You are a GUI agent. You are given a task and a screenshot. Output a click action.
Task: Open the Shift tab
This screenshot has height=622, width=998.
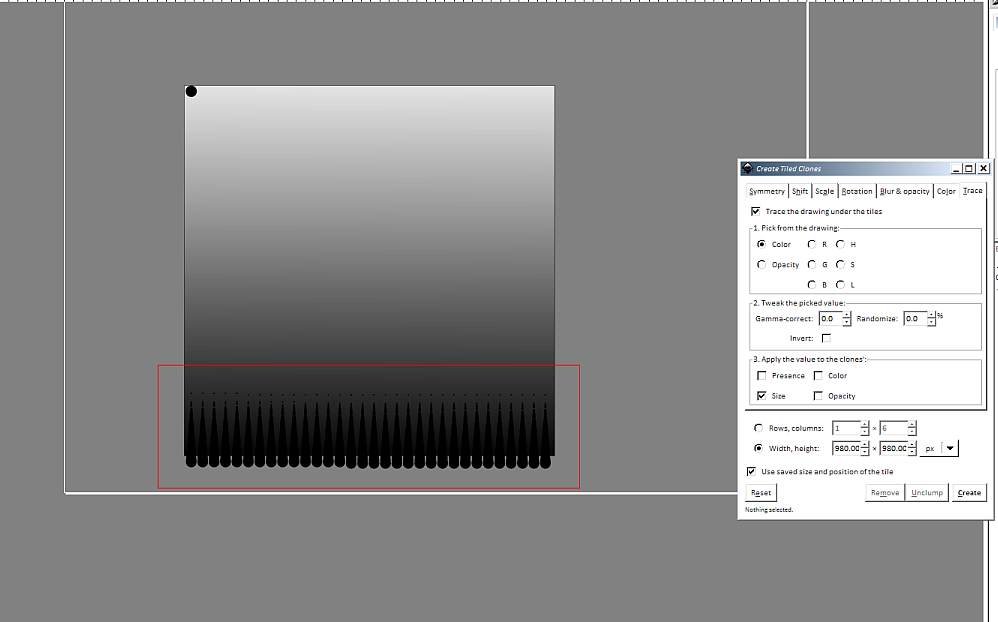tap(799, 191)
